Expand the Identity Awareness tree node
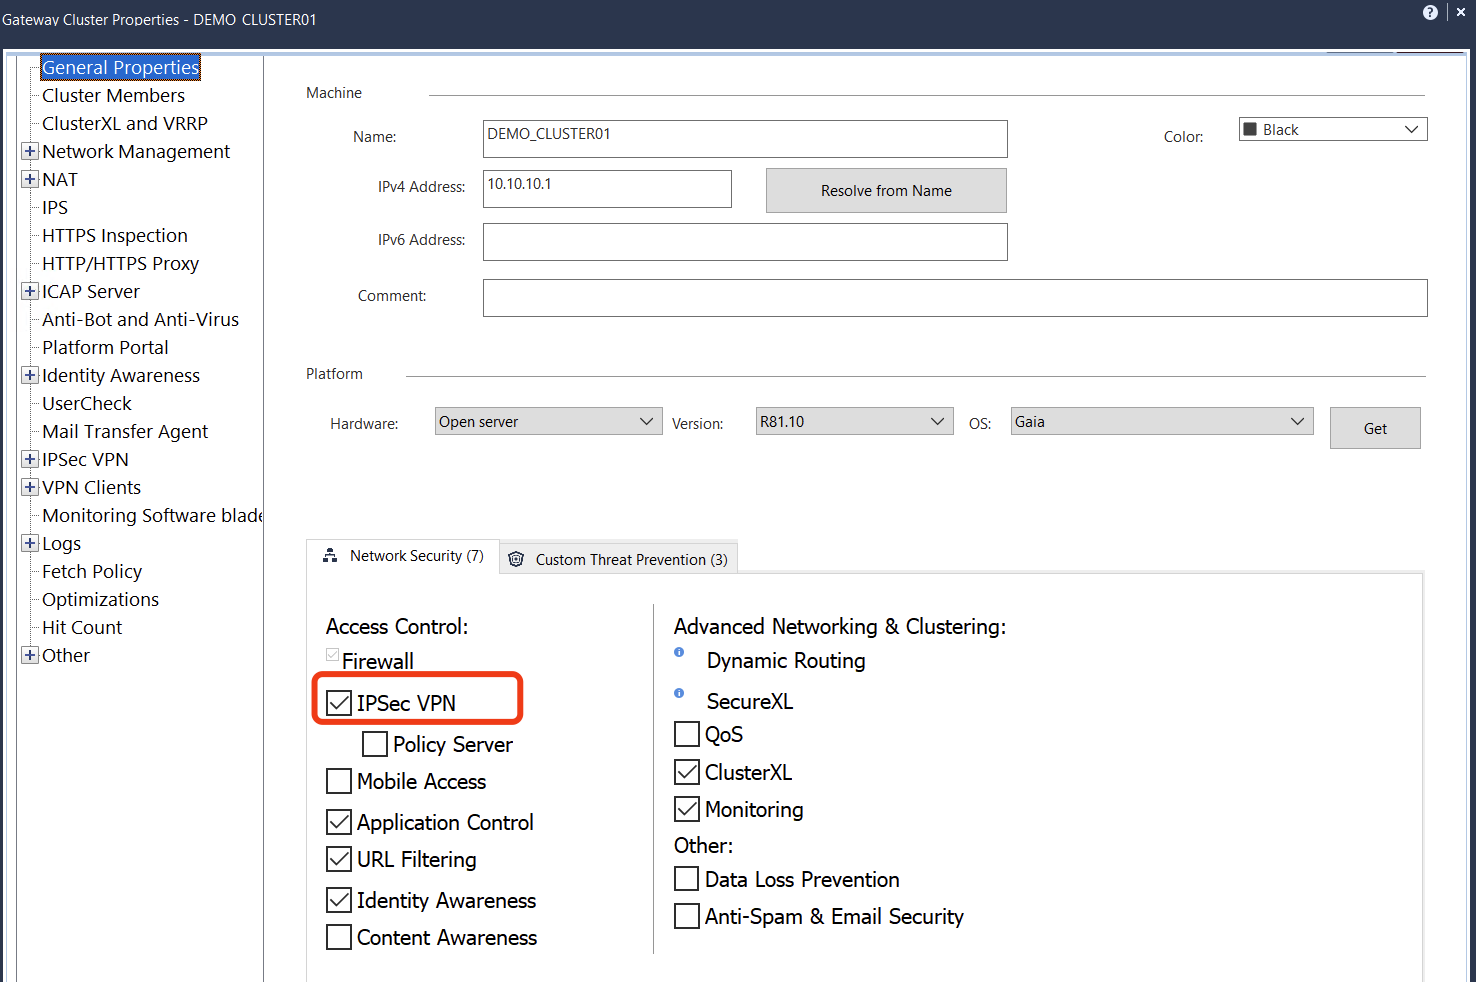1476x982 pixels. pos(30,376)
